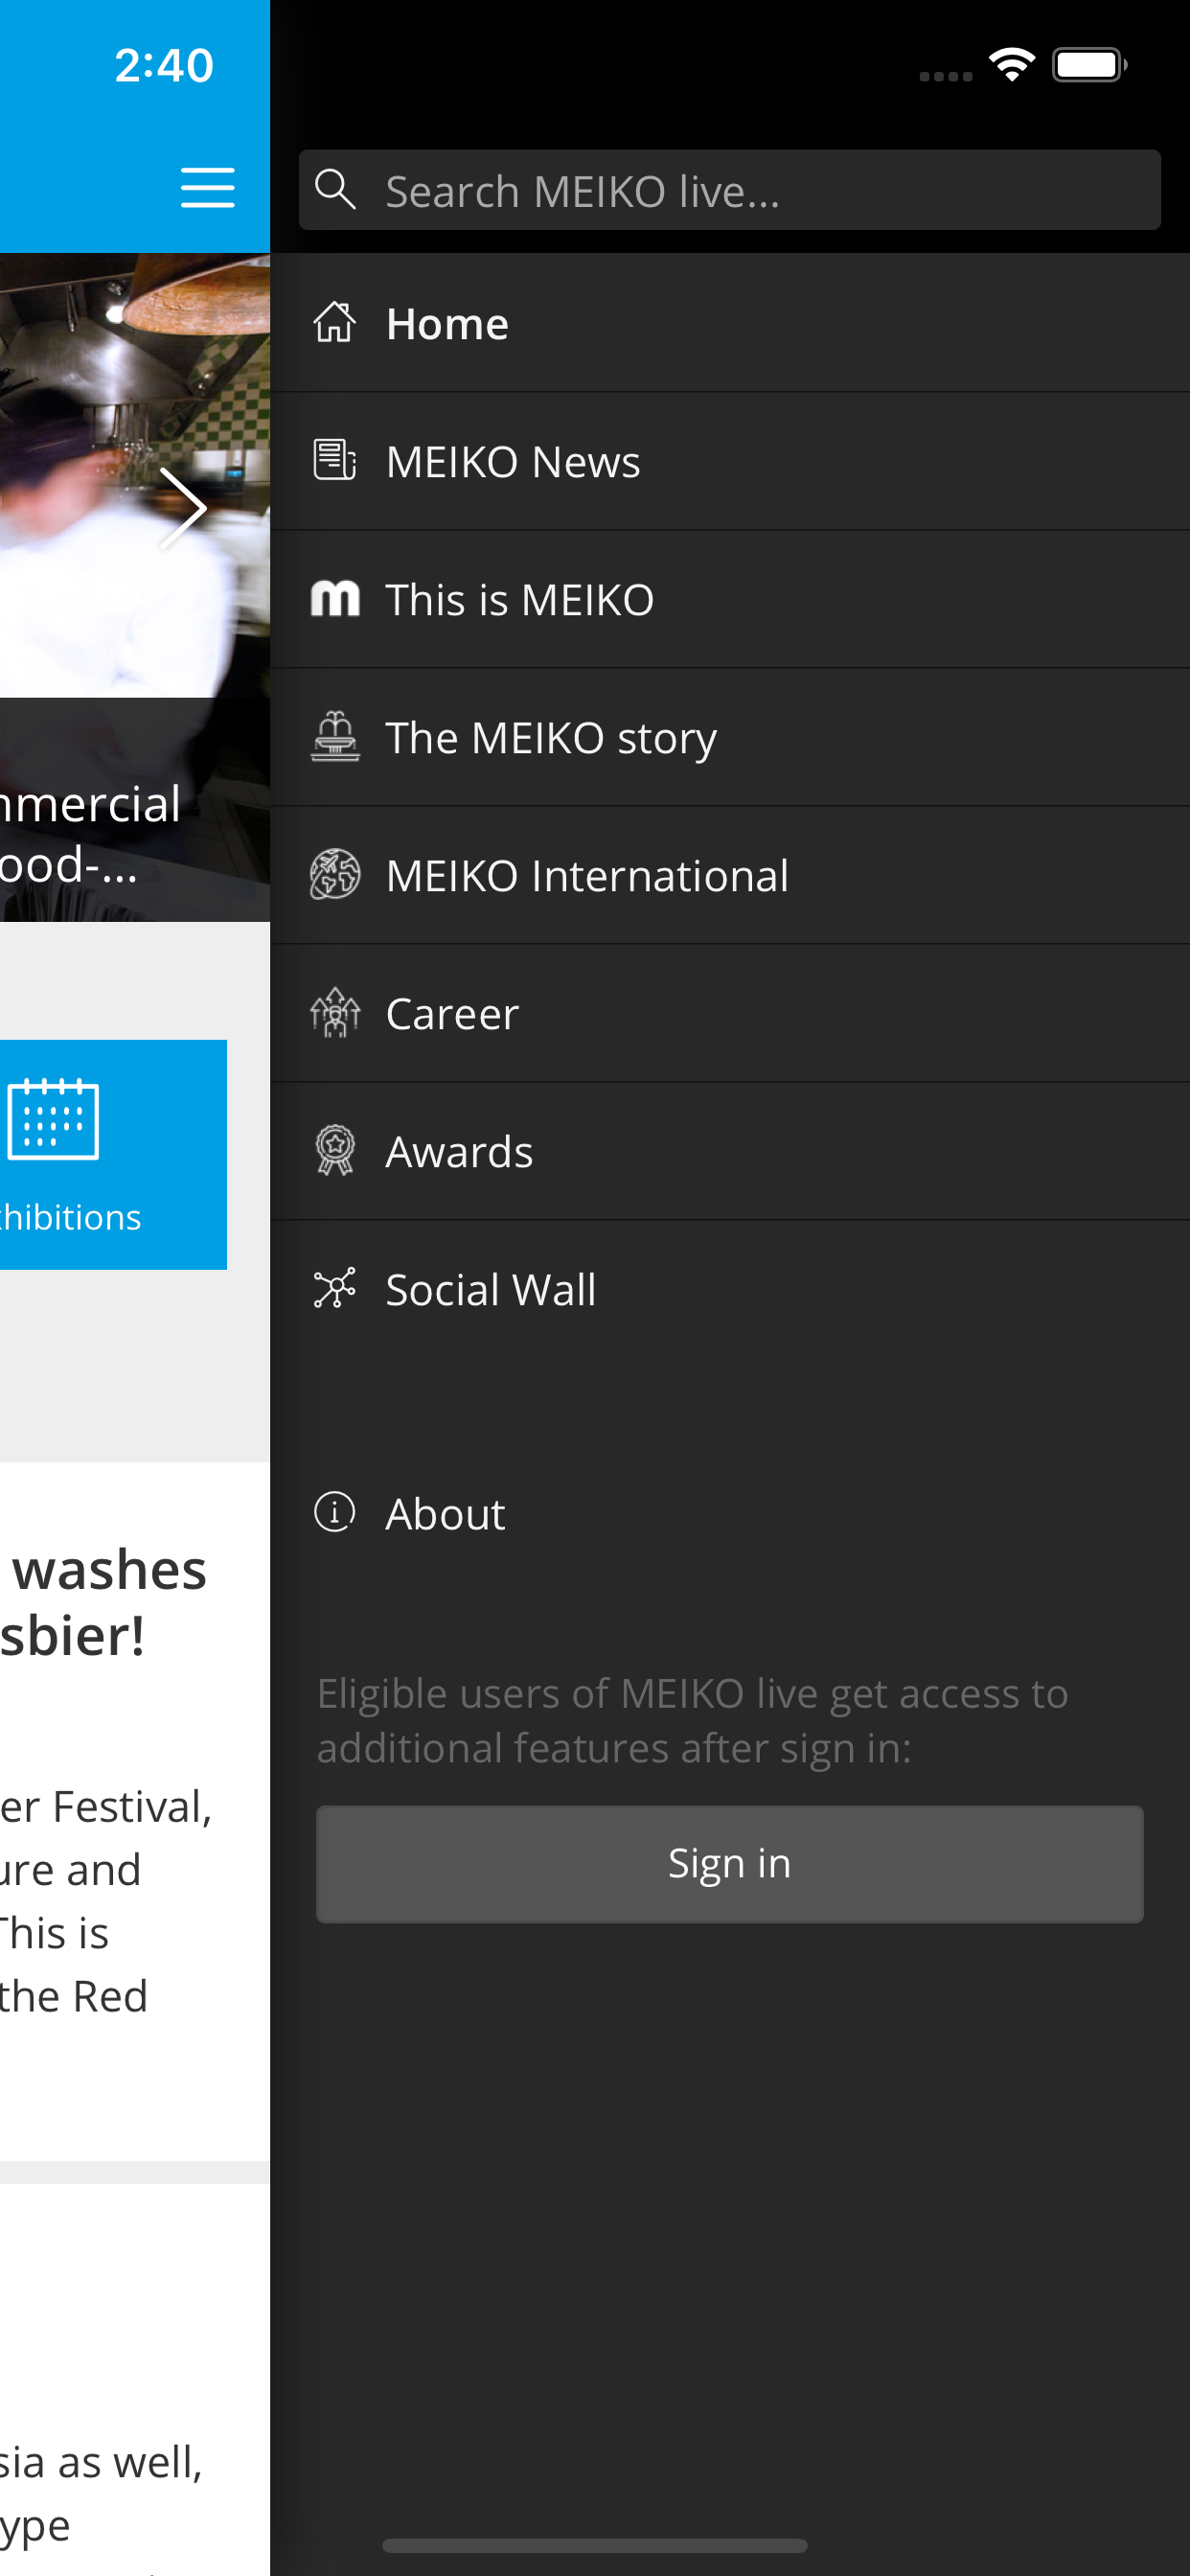Open the Career menu item
1190x2576 pixels.
coord(729,1013)
